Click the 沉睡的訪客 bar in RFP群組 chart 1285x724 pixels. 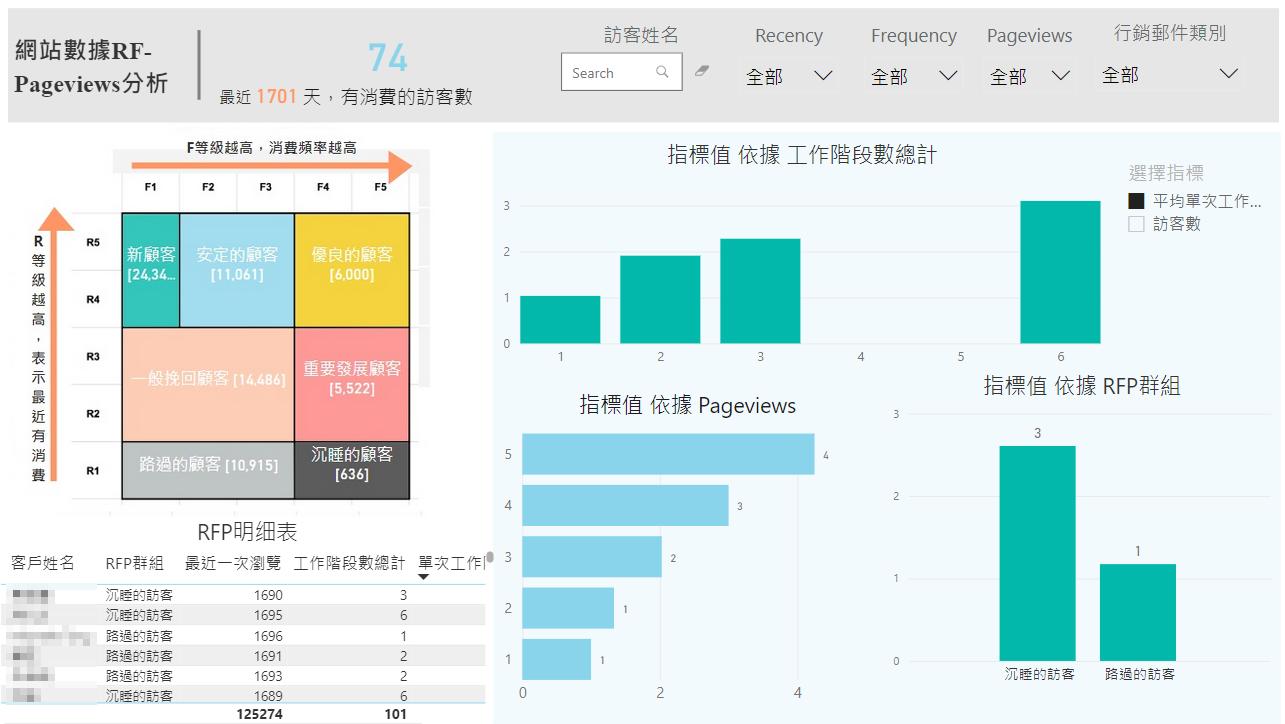1037,552
